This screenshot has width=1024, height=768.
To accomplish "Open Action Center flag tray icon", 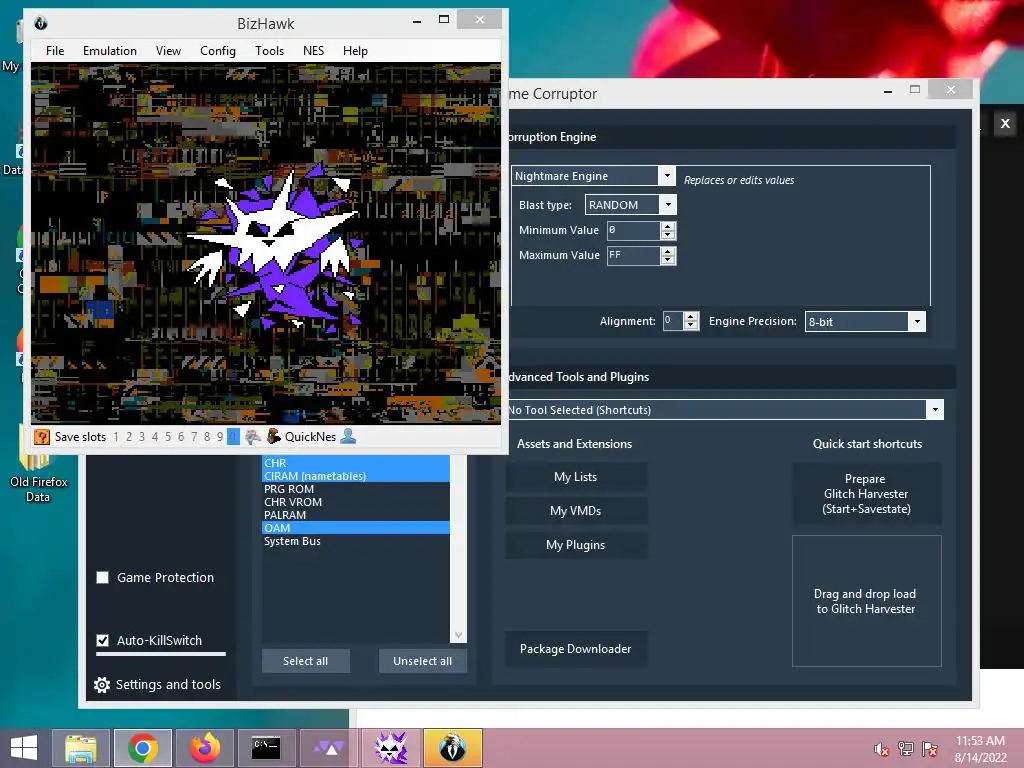I will [x=930, y=749].
